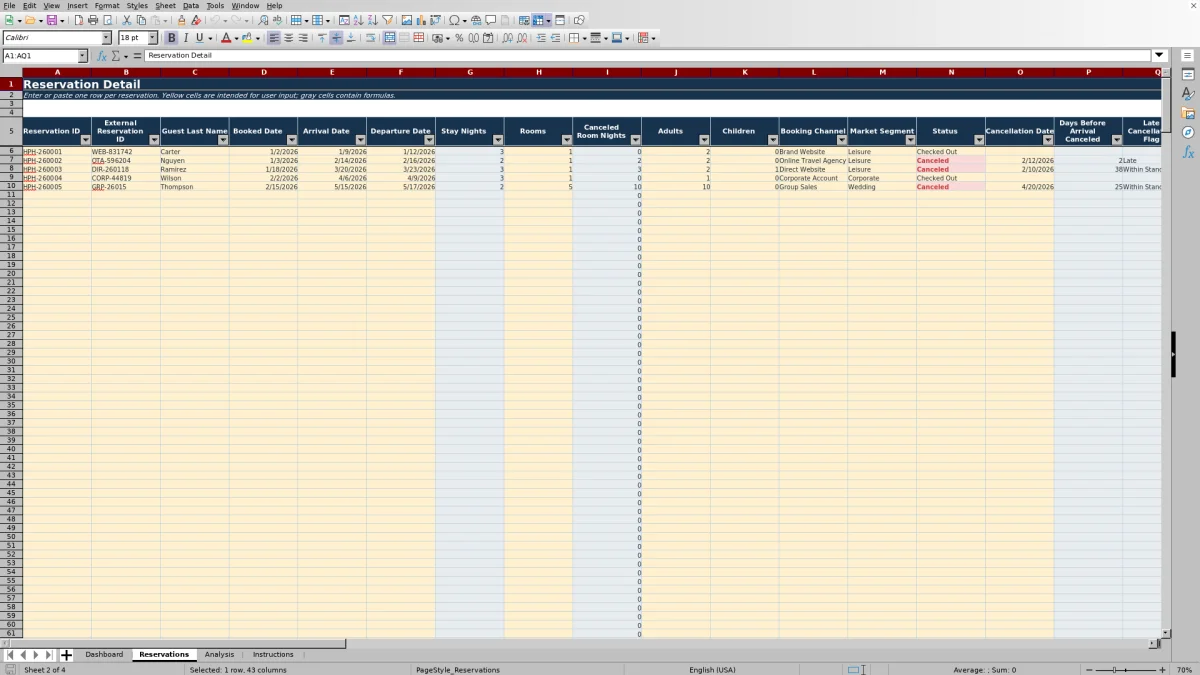Image resolution: width=1200 pixels, height=675 pixels.
Task: Click the Print icon in toolbar
Action: [93, 20]
